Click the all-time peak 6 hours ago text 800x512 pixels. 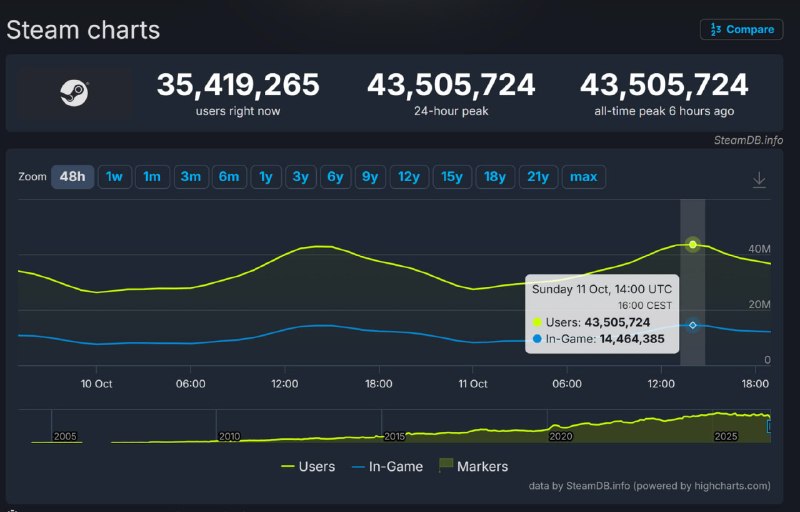tap(664, 111)
